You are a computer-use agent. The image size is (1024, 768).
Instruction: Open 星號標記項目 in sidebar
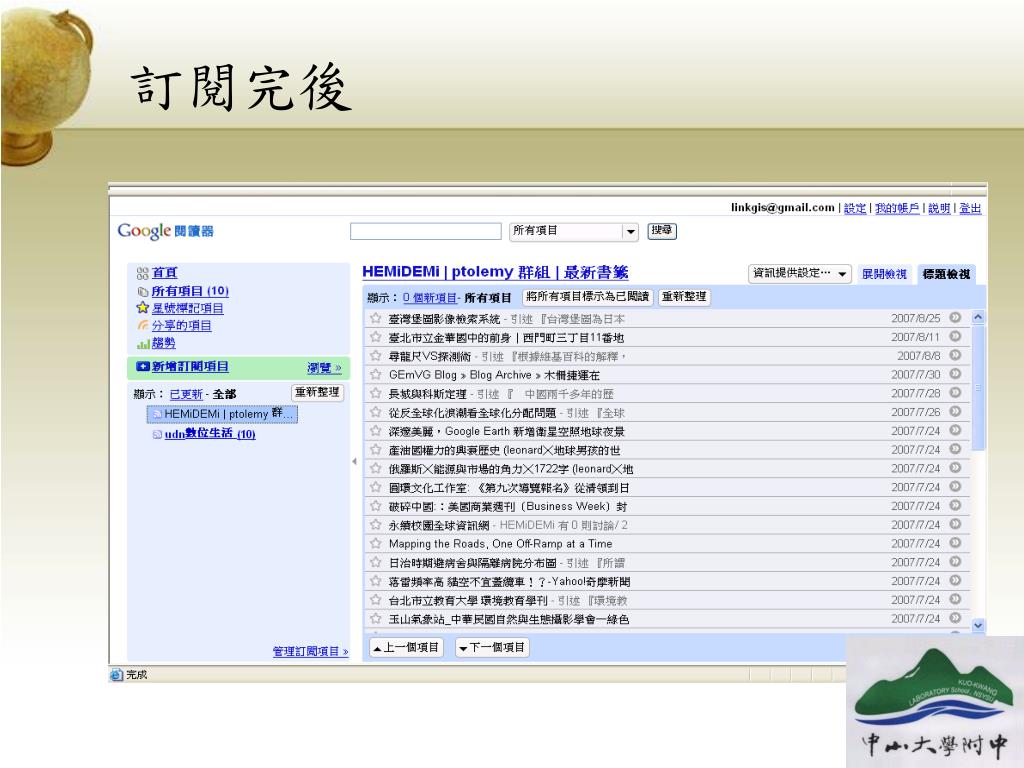tap(188, 308)
